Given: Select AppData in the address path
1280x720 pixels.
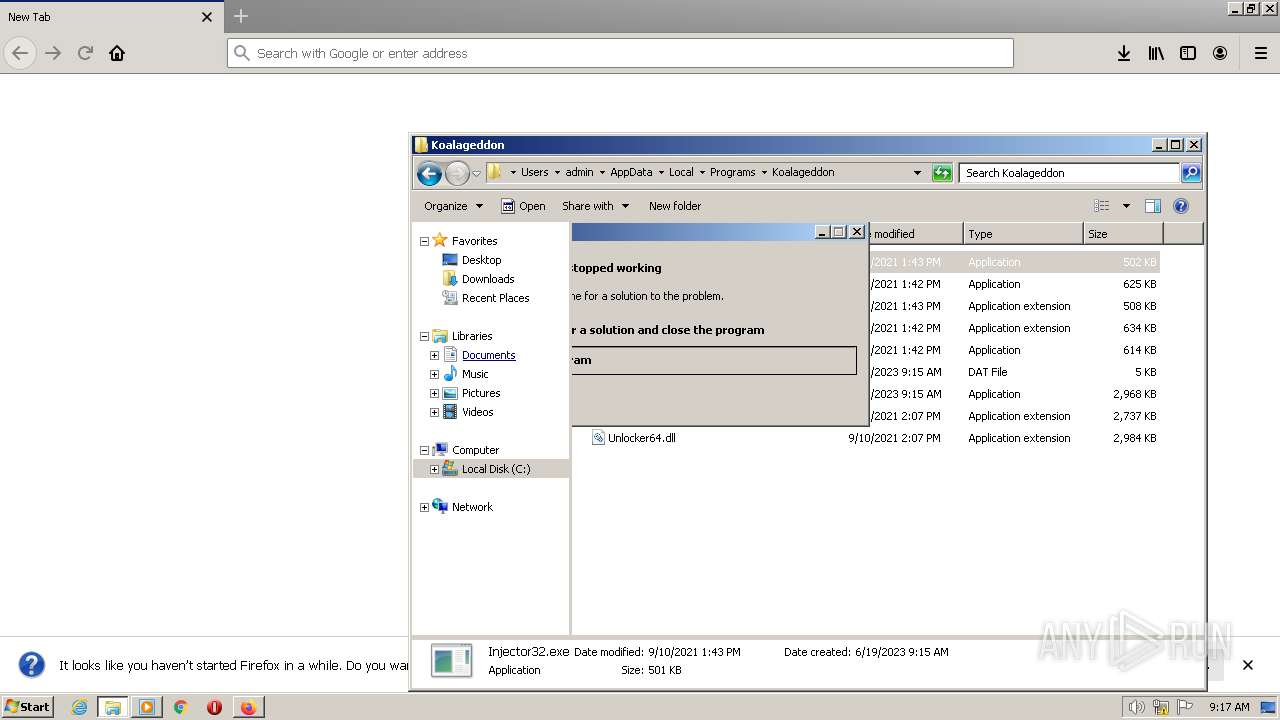Looking at the screenshot, I should pyautogui.click(x=631, y=172).
